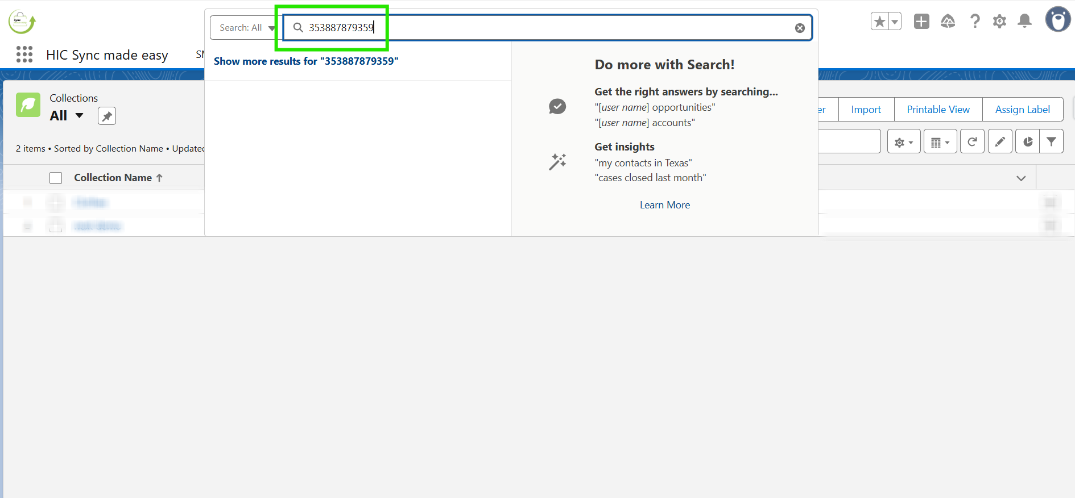Check the select-all rows checkbox
The image size is (1075, 498).
point(56,178)
